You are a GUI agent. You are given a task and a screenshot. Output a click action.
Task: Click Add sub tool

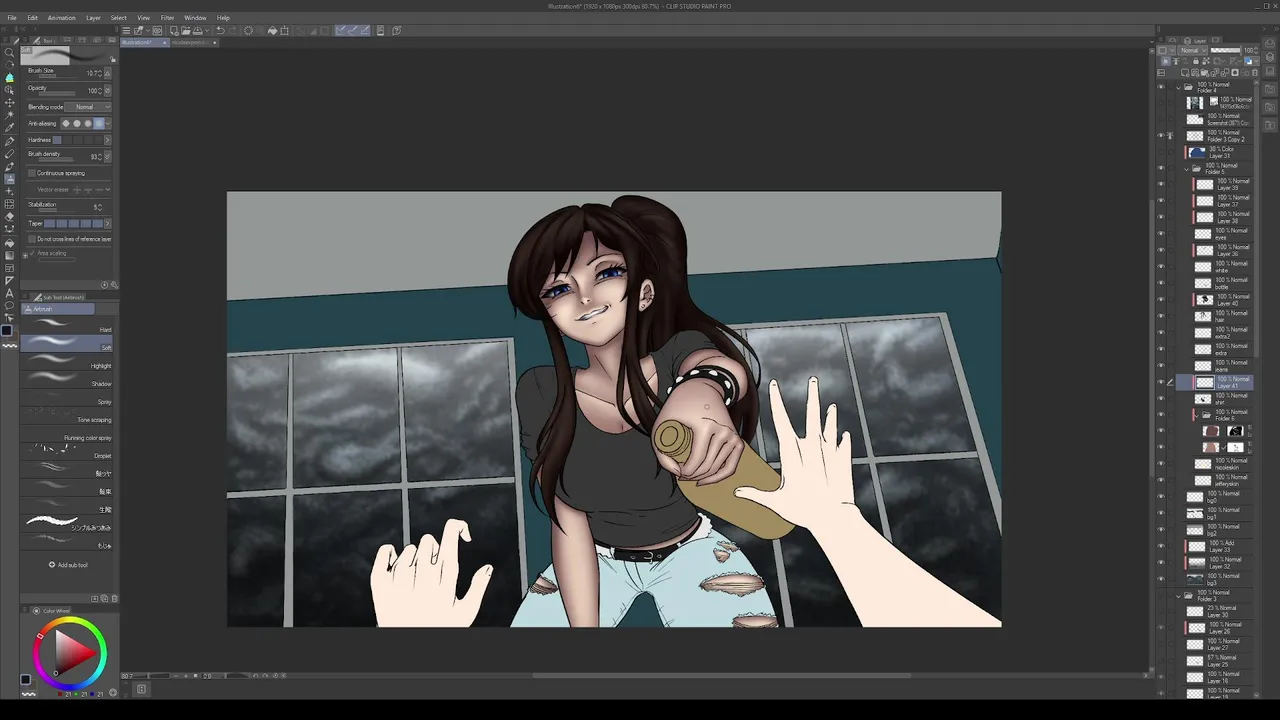point(69,565)
